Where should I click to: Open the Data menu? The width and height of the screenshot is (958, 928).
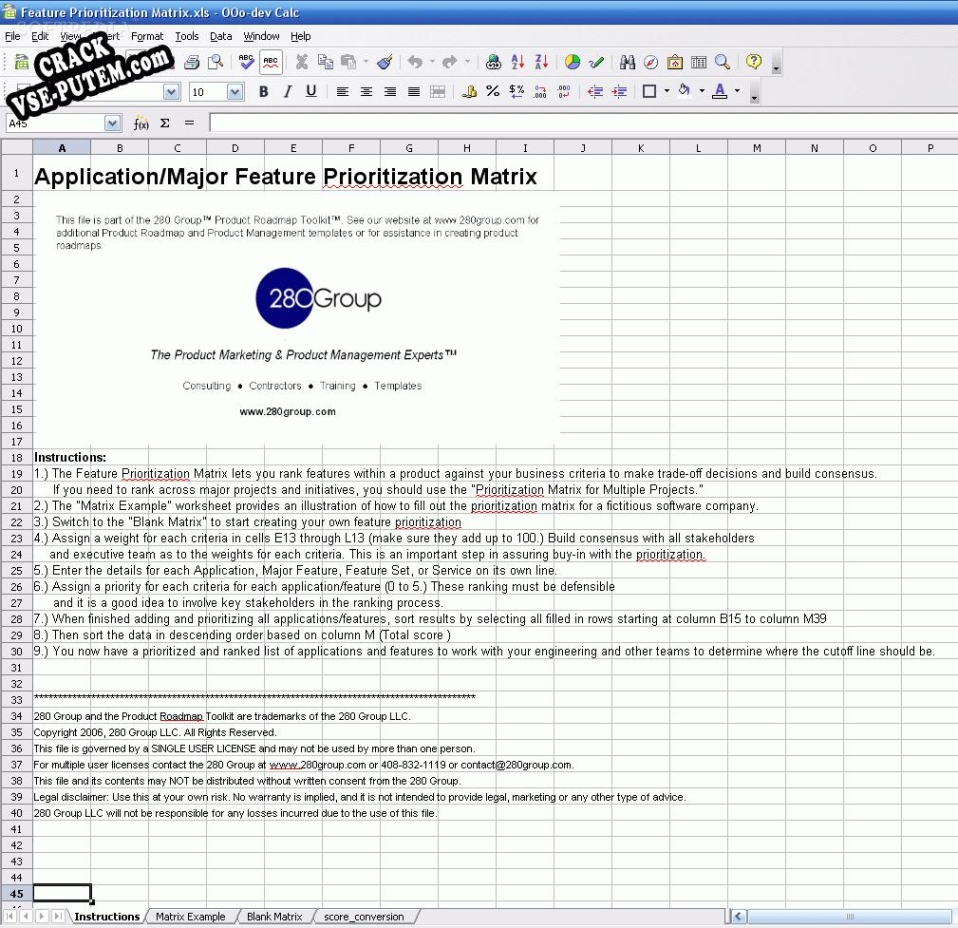pyautogui.click(x=221, y=36)
